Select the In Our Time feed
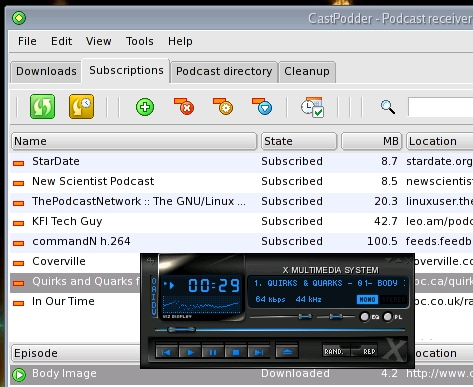This screenshot has height=387, width=473. click(75, 302)
